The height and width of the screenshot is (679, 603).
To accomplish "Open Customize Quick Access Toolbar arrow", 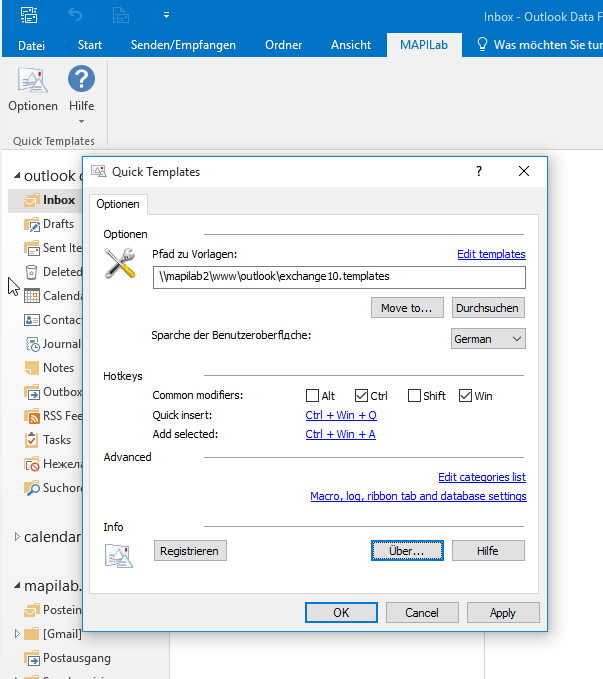I will tap(166, 15).
